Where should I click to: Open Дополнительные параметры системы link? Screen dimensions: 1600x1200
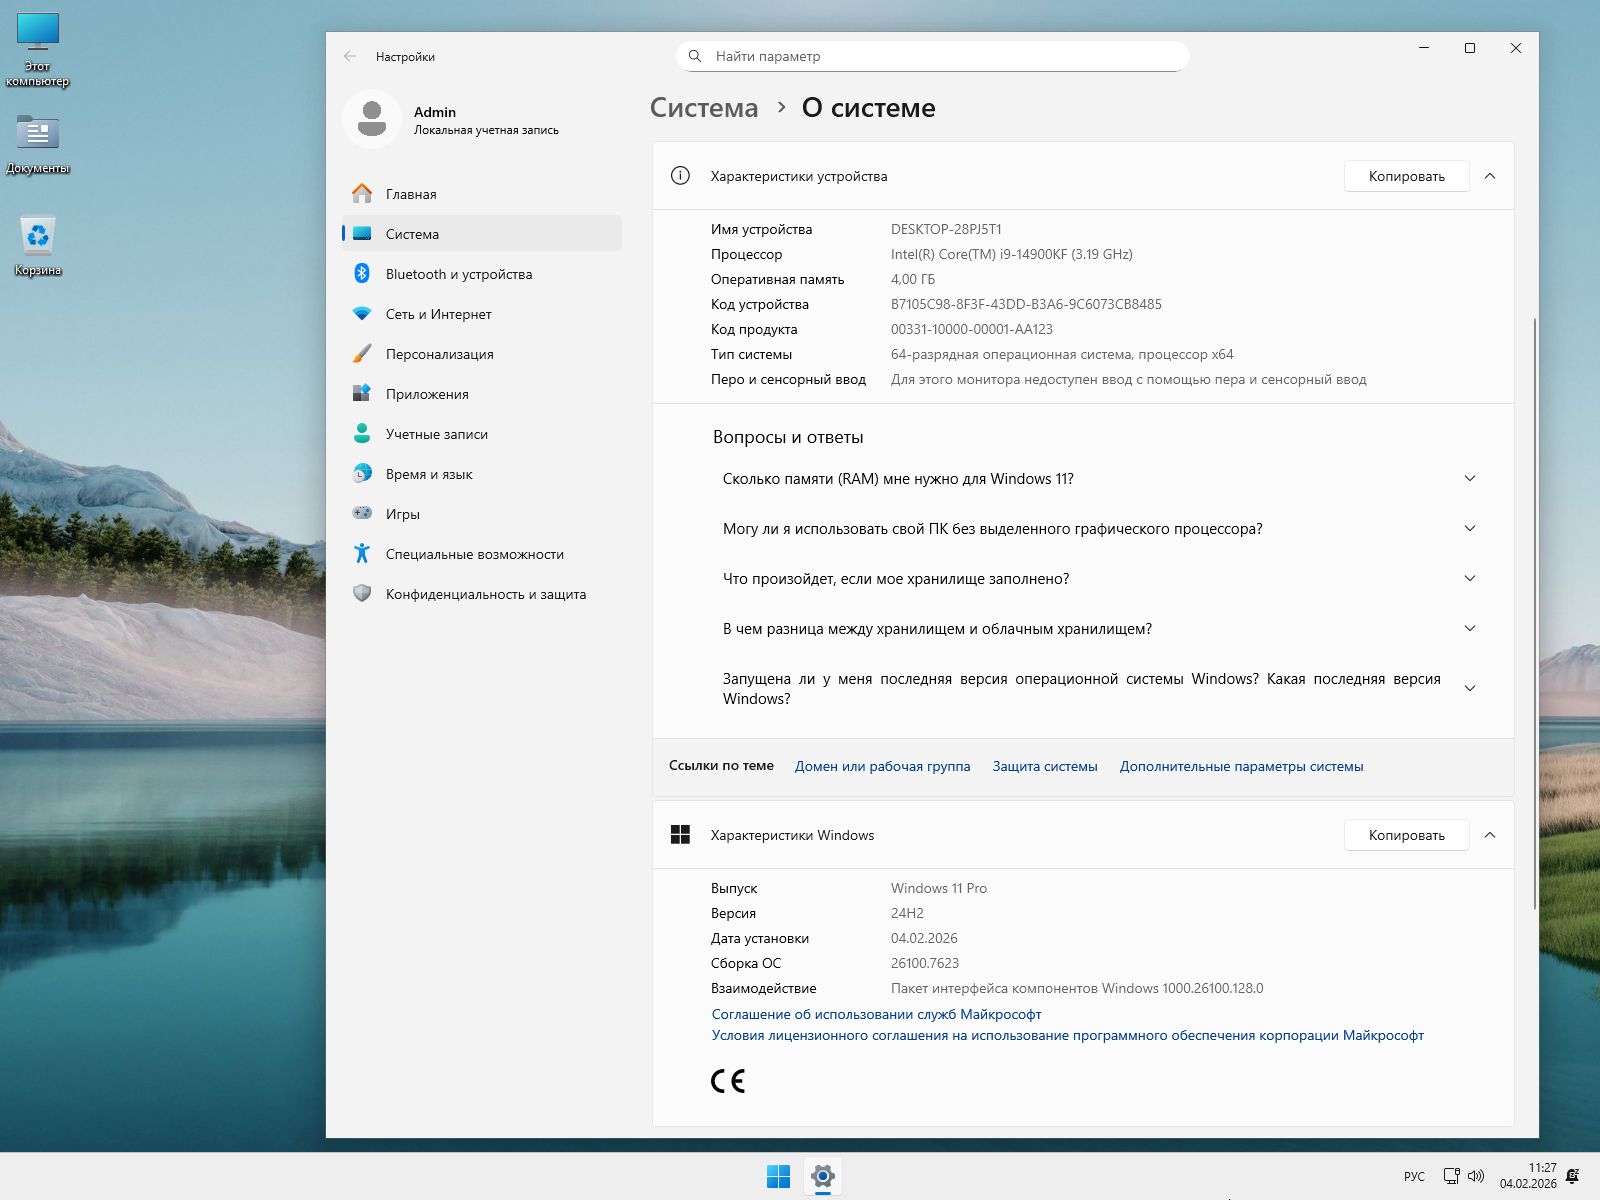point(1241,766)
